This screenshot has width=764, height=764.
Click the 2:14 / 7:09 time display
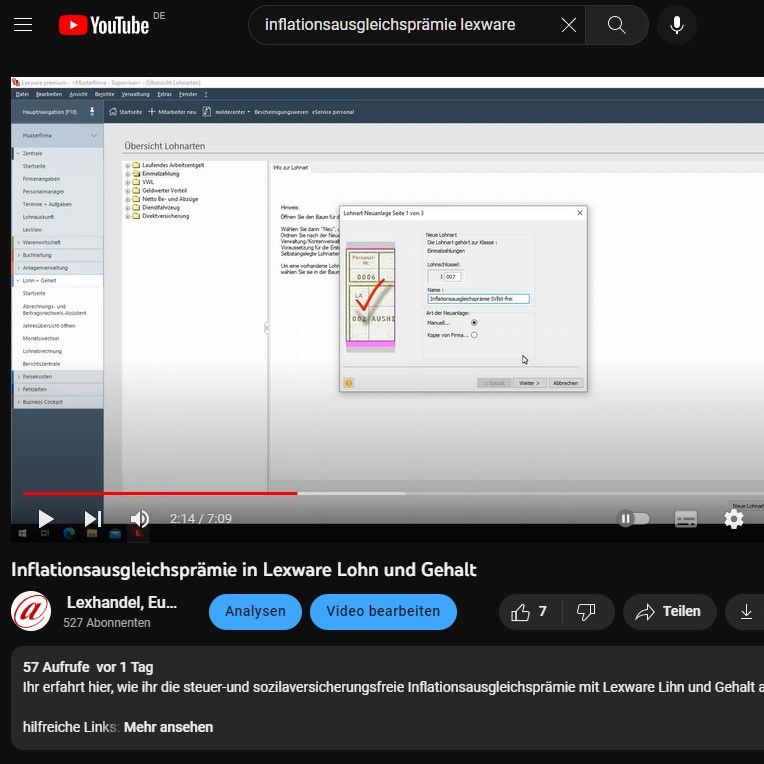tap(201, 518)
